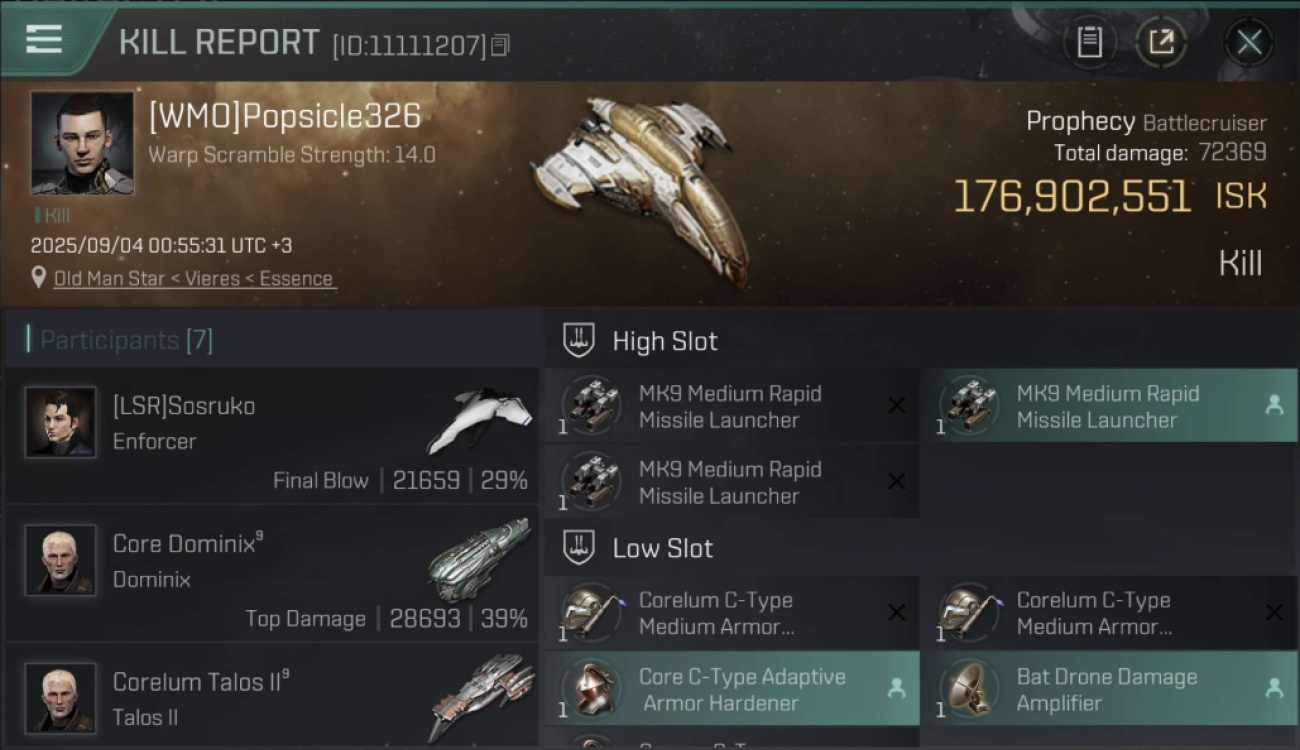1300x750 pixels.
Task: Click the first destroyed MK9 launcher entry
Action: pyautogui.click(x=732, y=406)
